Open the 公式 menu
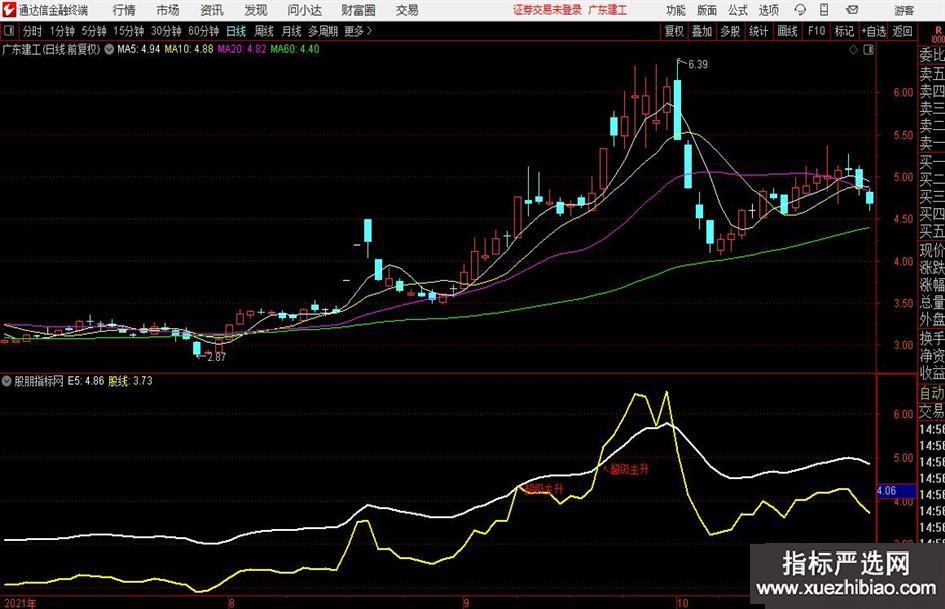This screenshot has height=609, width=945. 737,10
